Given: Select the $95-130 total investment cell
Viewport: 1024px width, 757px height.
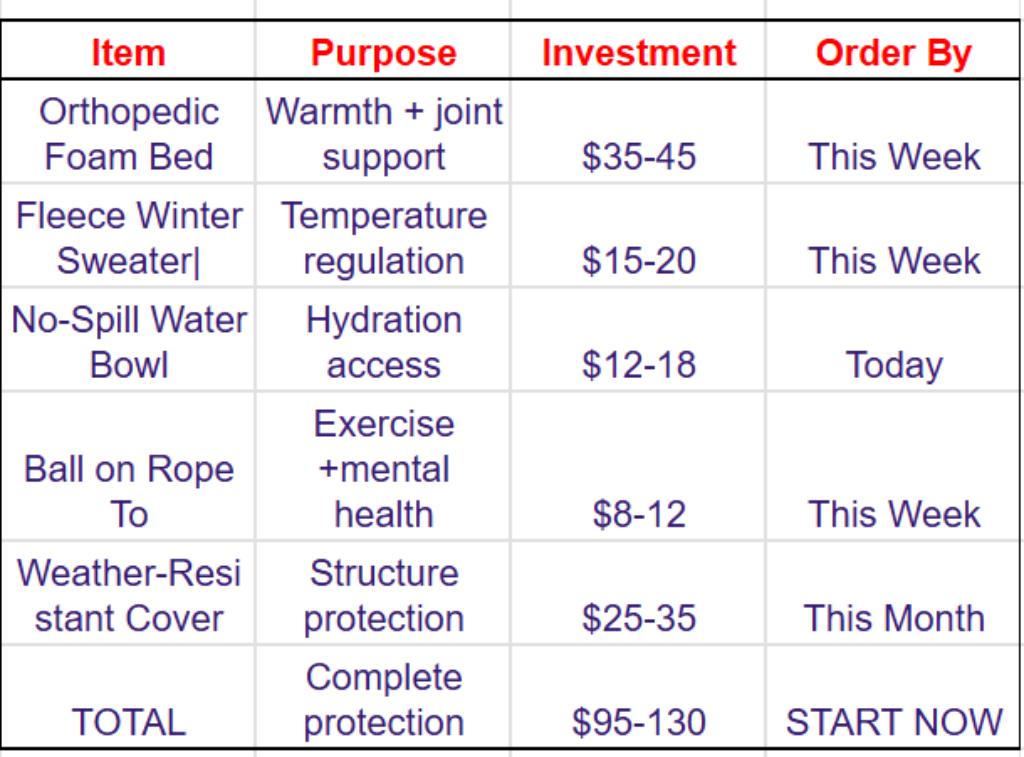Looking at the screenshot, I should click(638, 697).
